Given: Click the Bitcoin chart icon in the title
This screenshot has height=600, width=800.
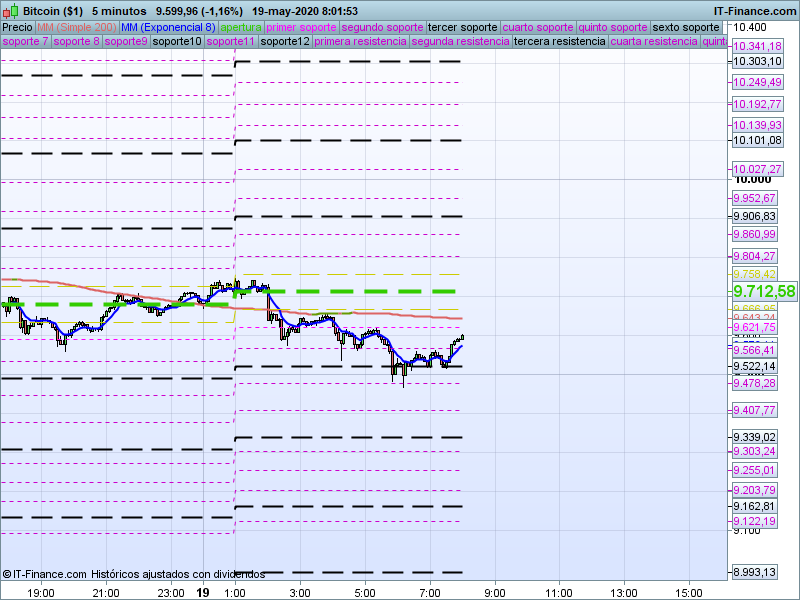Looking at the screenshot, I should [10, 10].
